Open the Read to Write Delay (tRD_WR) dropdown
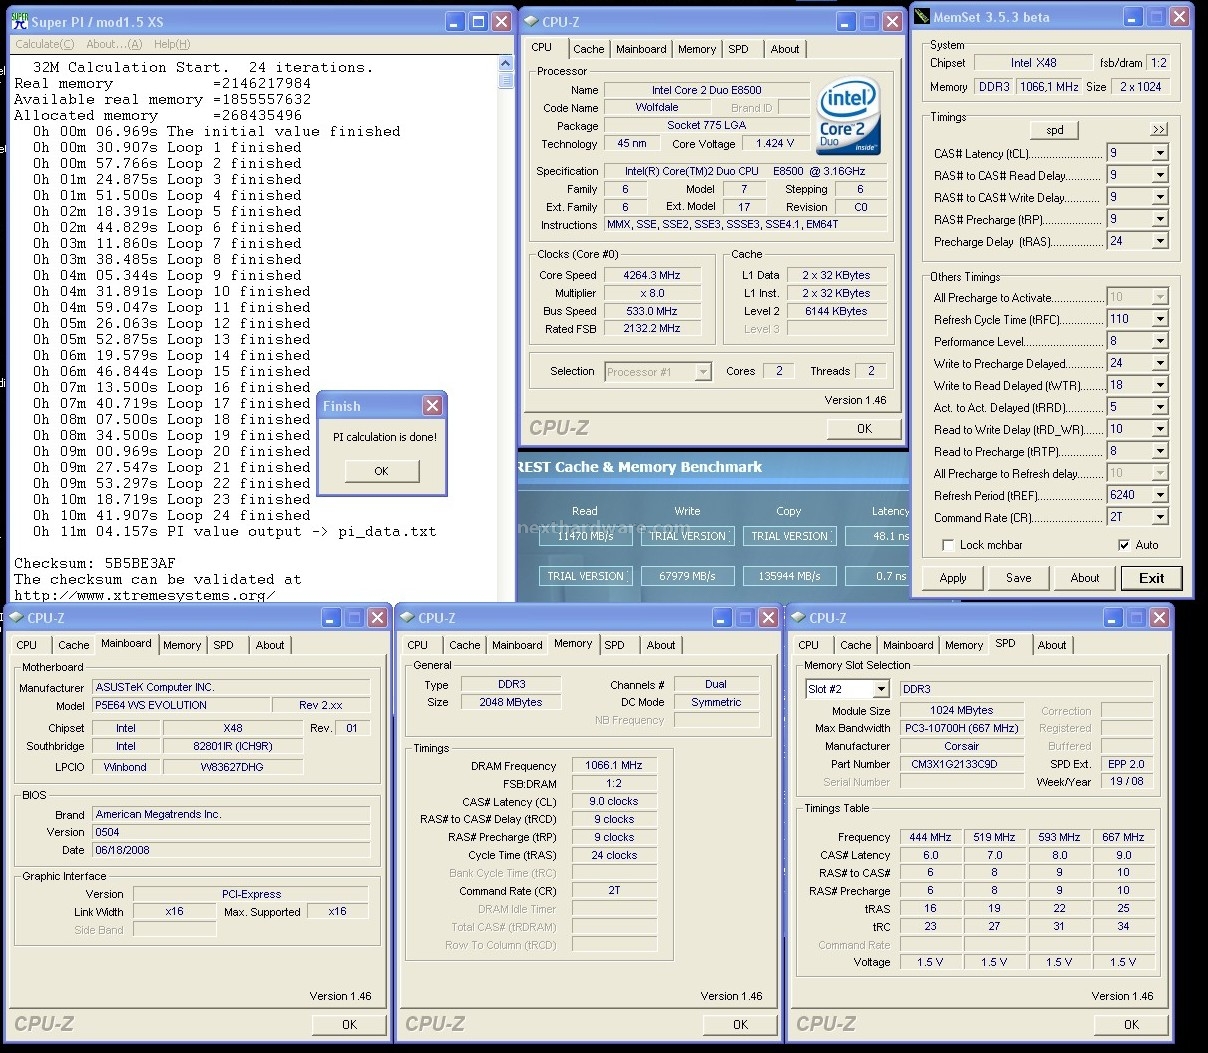The image size is (1208, 1053). [1160, 429]
